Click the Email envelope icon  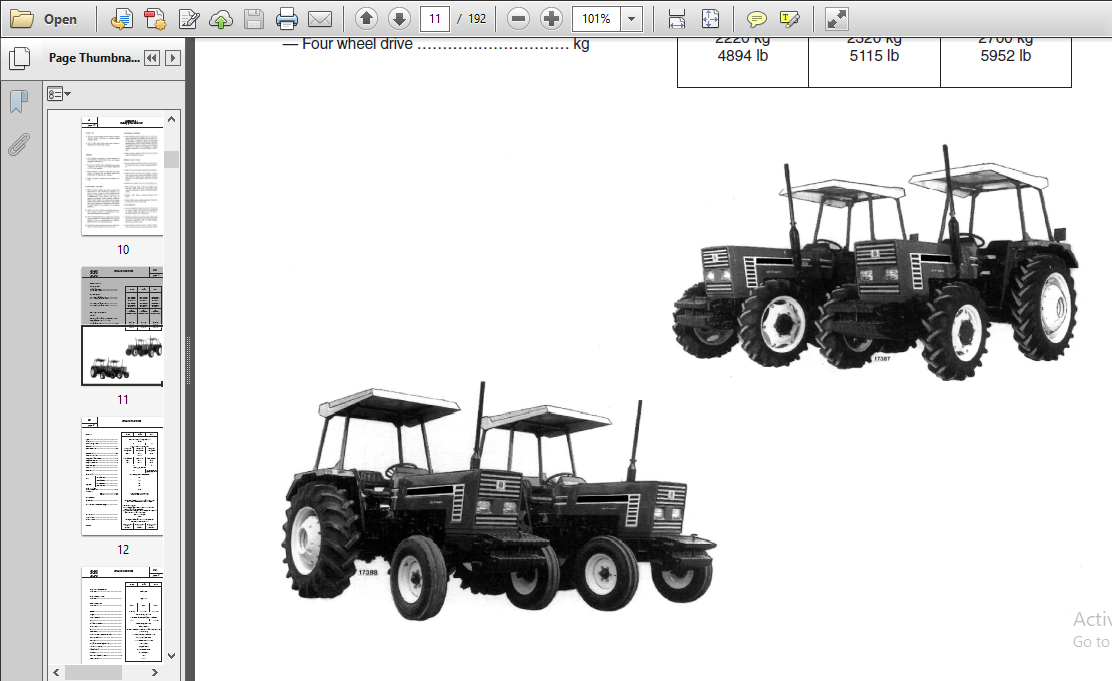(x=320, y=19)
